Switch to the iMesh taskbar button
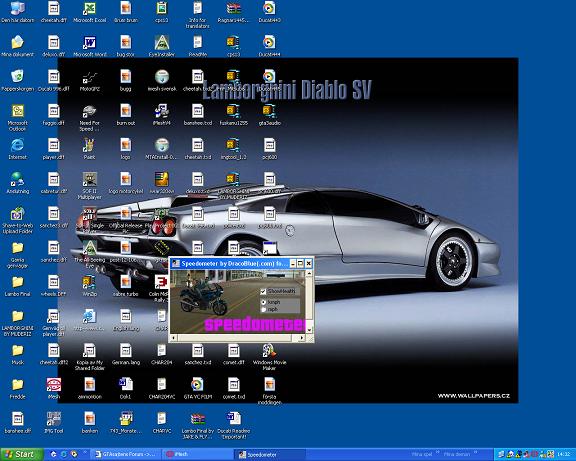The width and height of the screenshot is (576, 461). (197, 454)
